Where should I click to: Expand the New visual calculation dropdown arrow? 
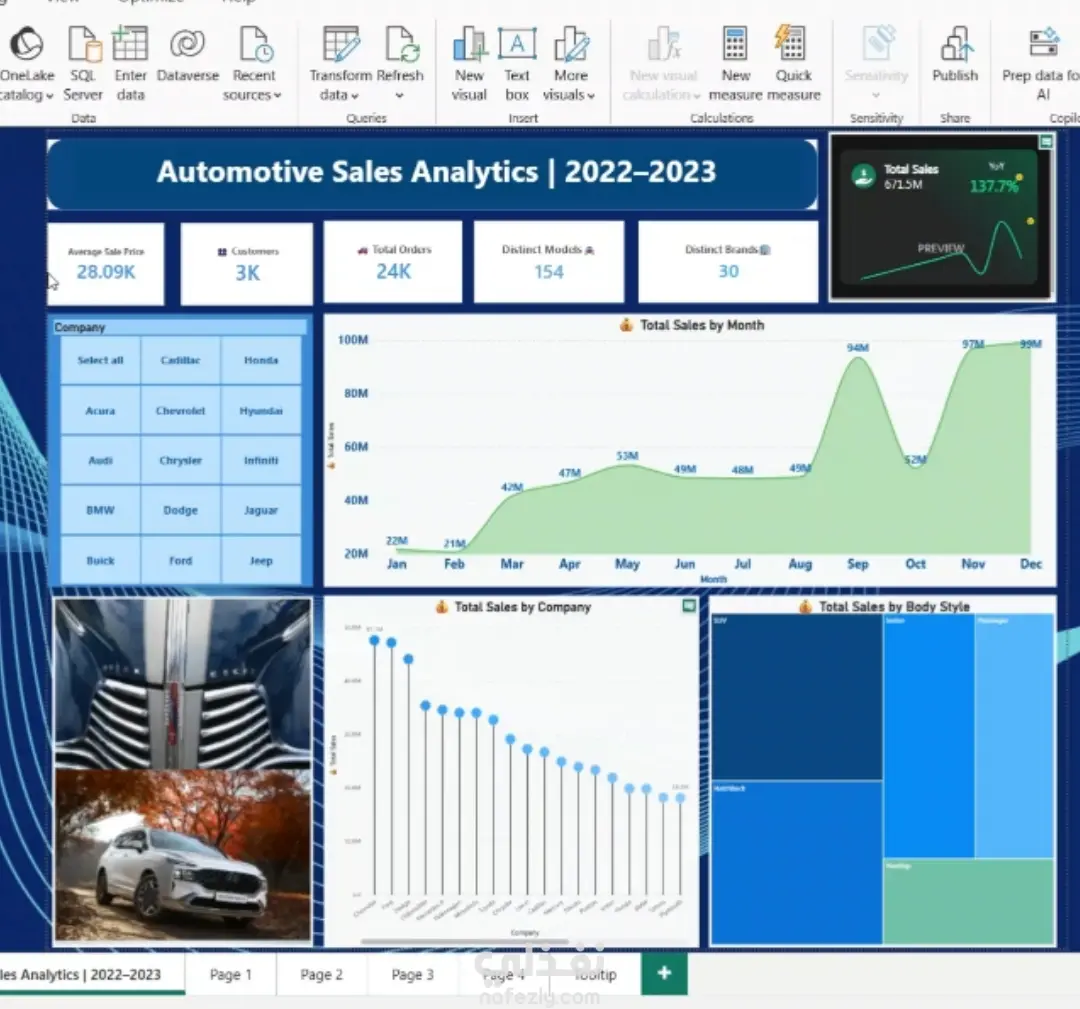coord(696,95)
